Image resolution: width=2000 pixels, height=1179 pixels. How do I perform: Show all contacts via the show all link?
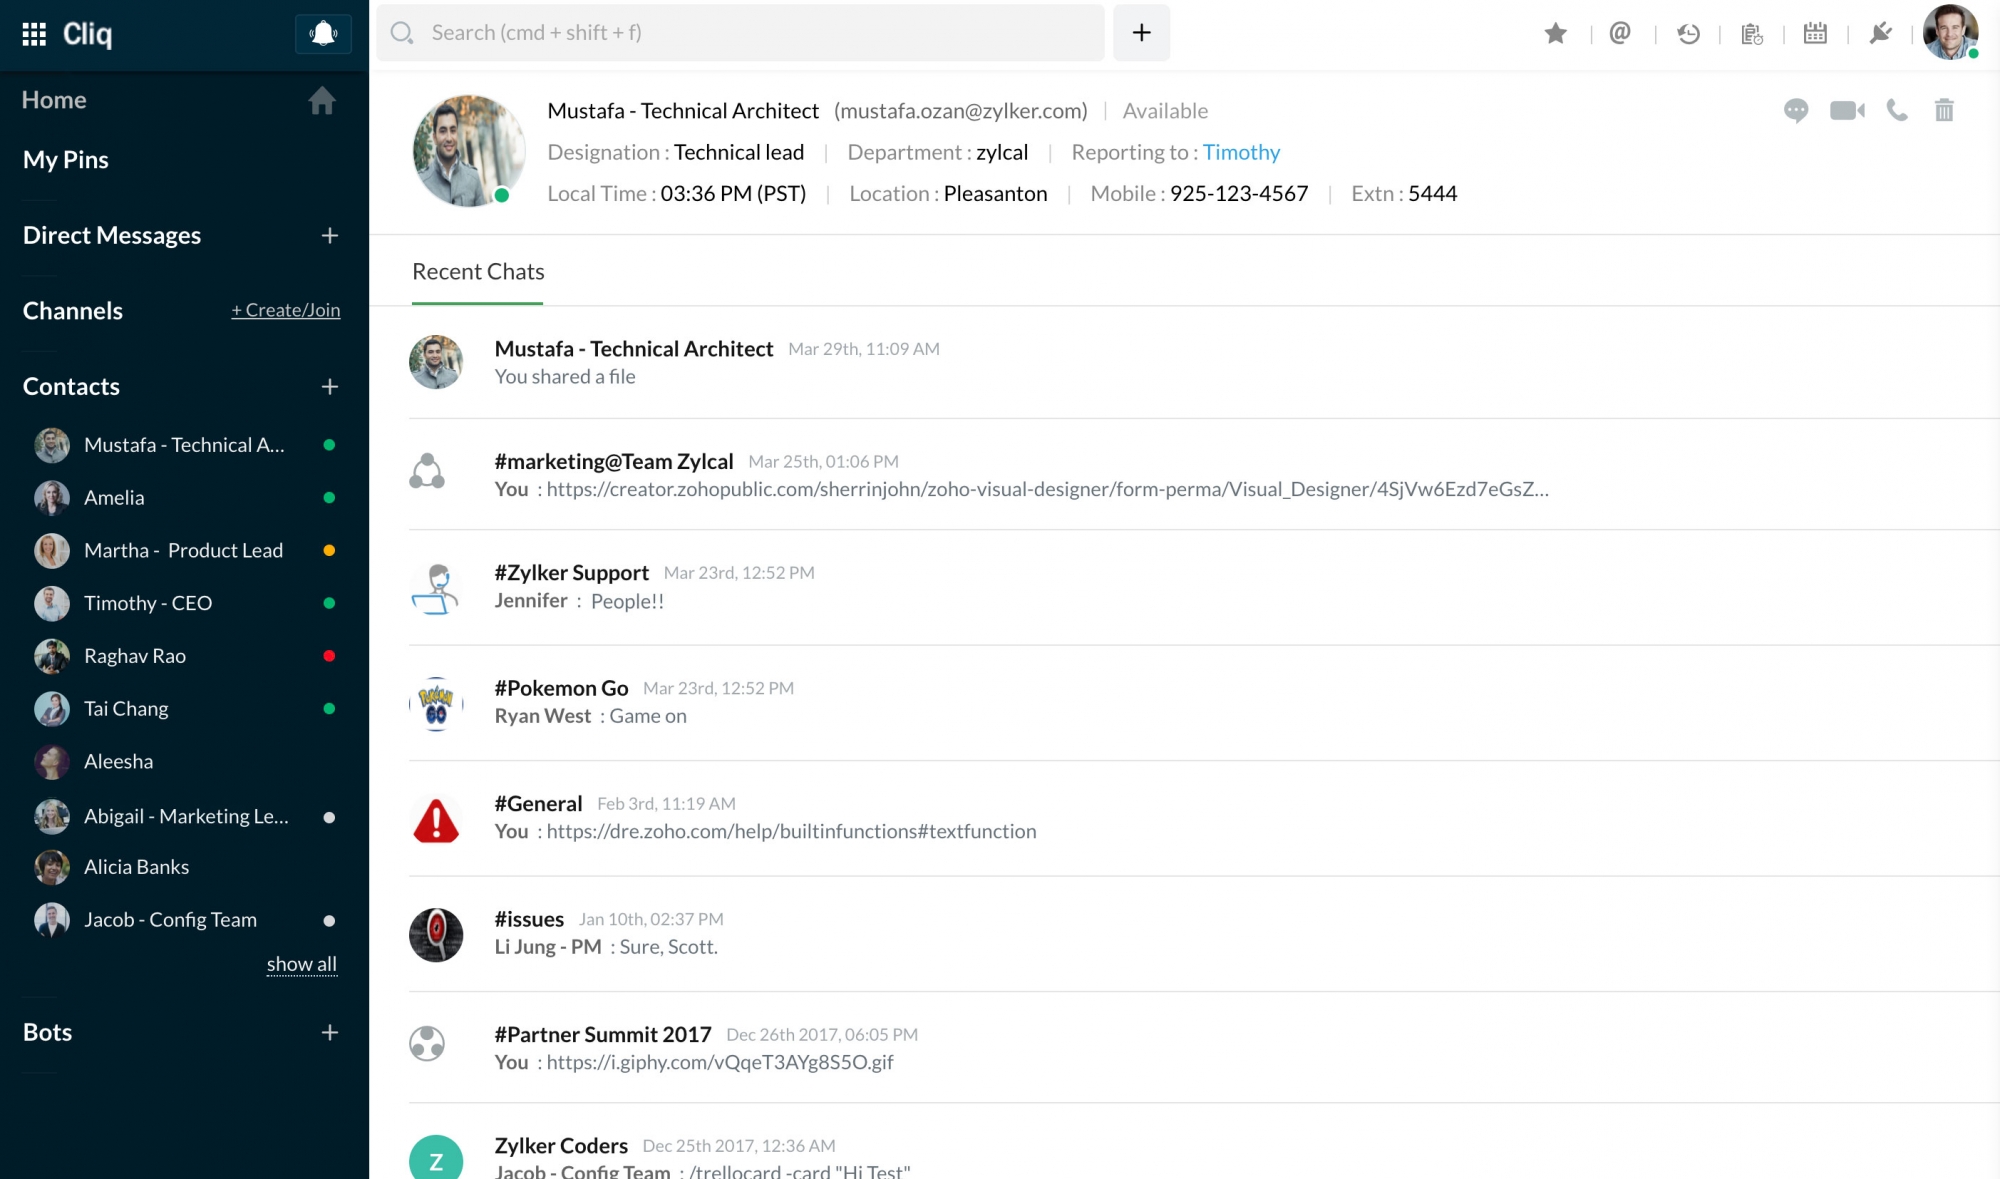point(302,963)
